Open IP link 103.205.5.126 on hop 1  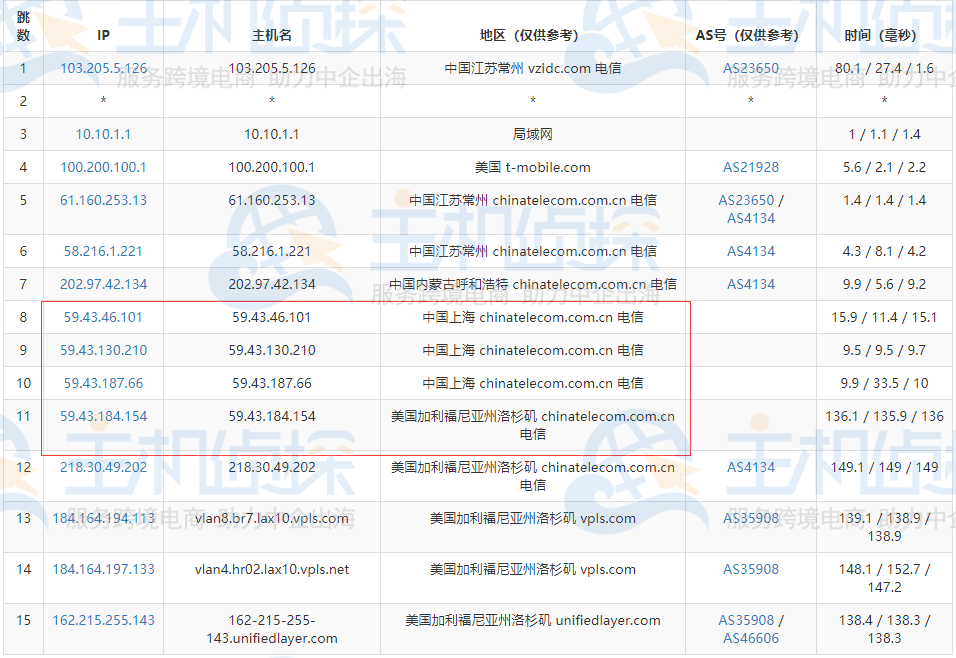pos(103,68)
